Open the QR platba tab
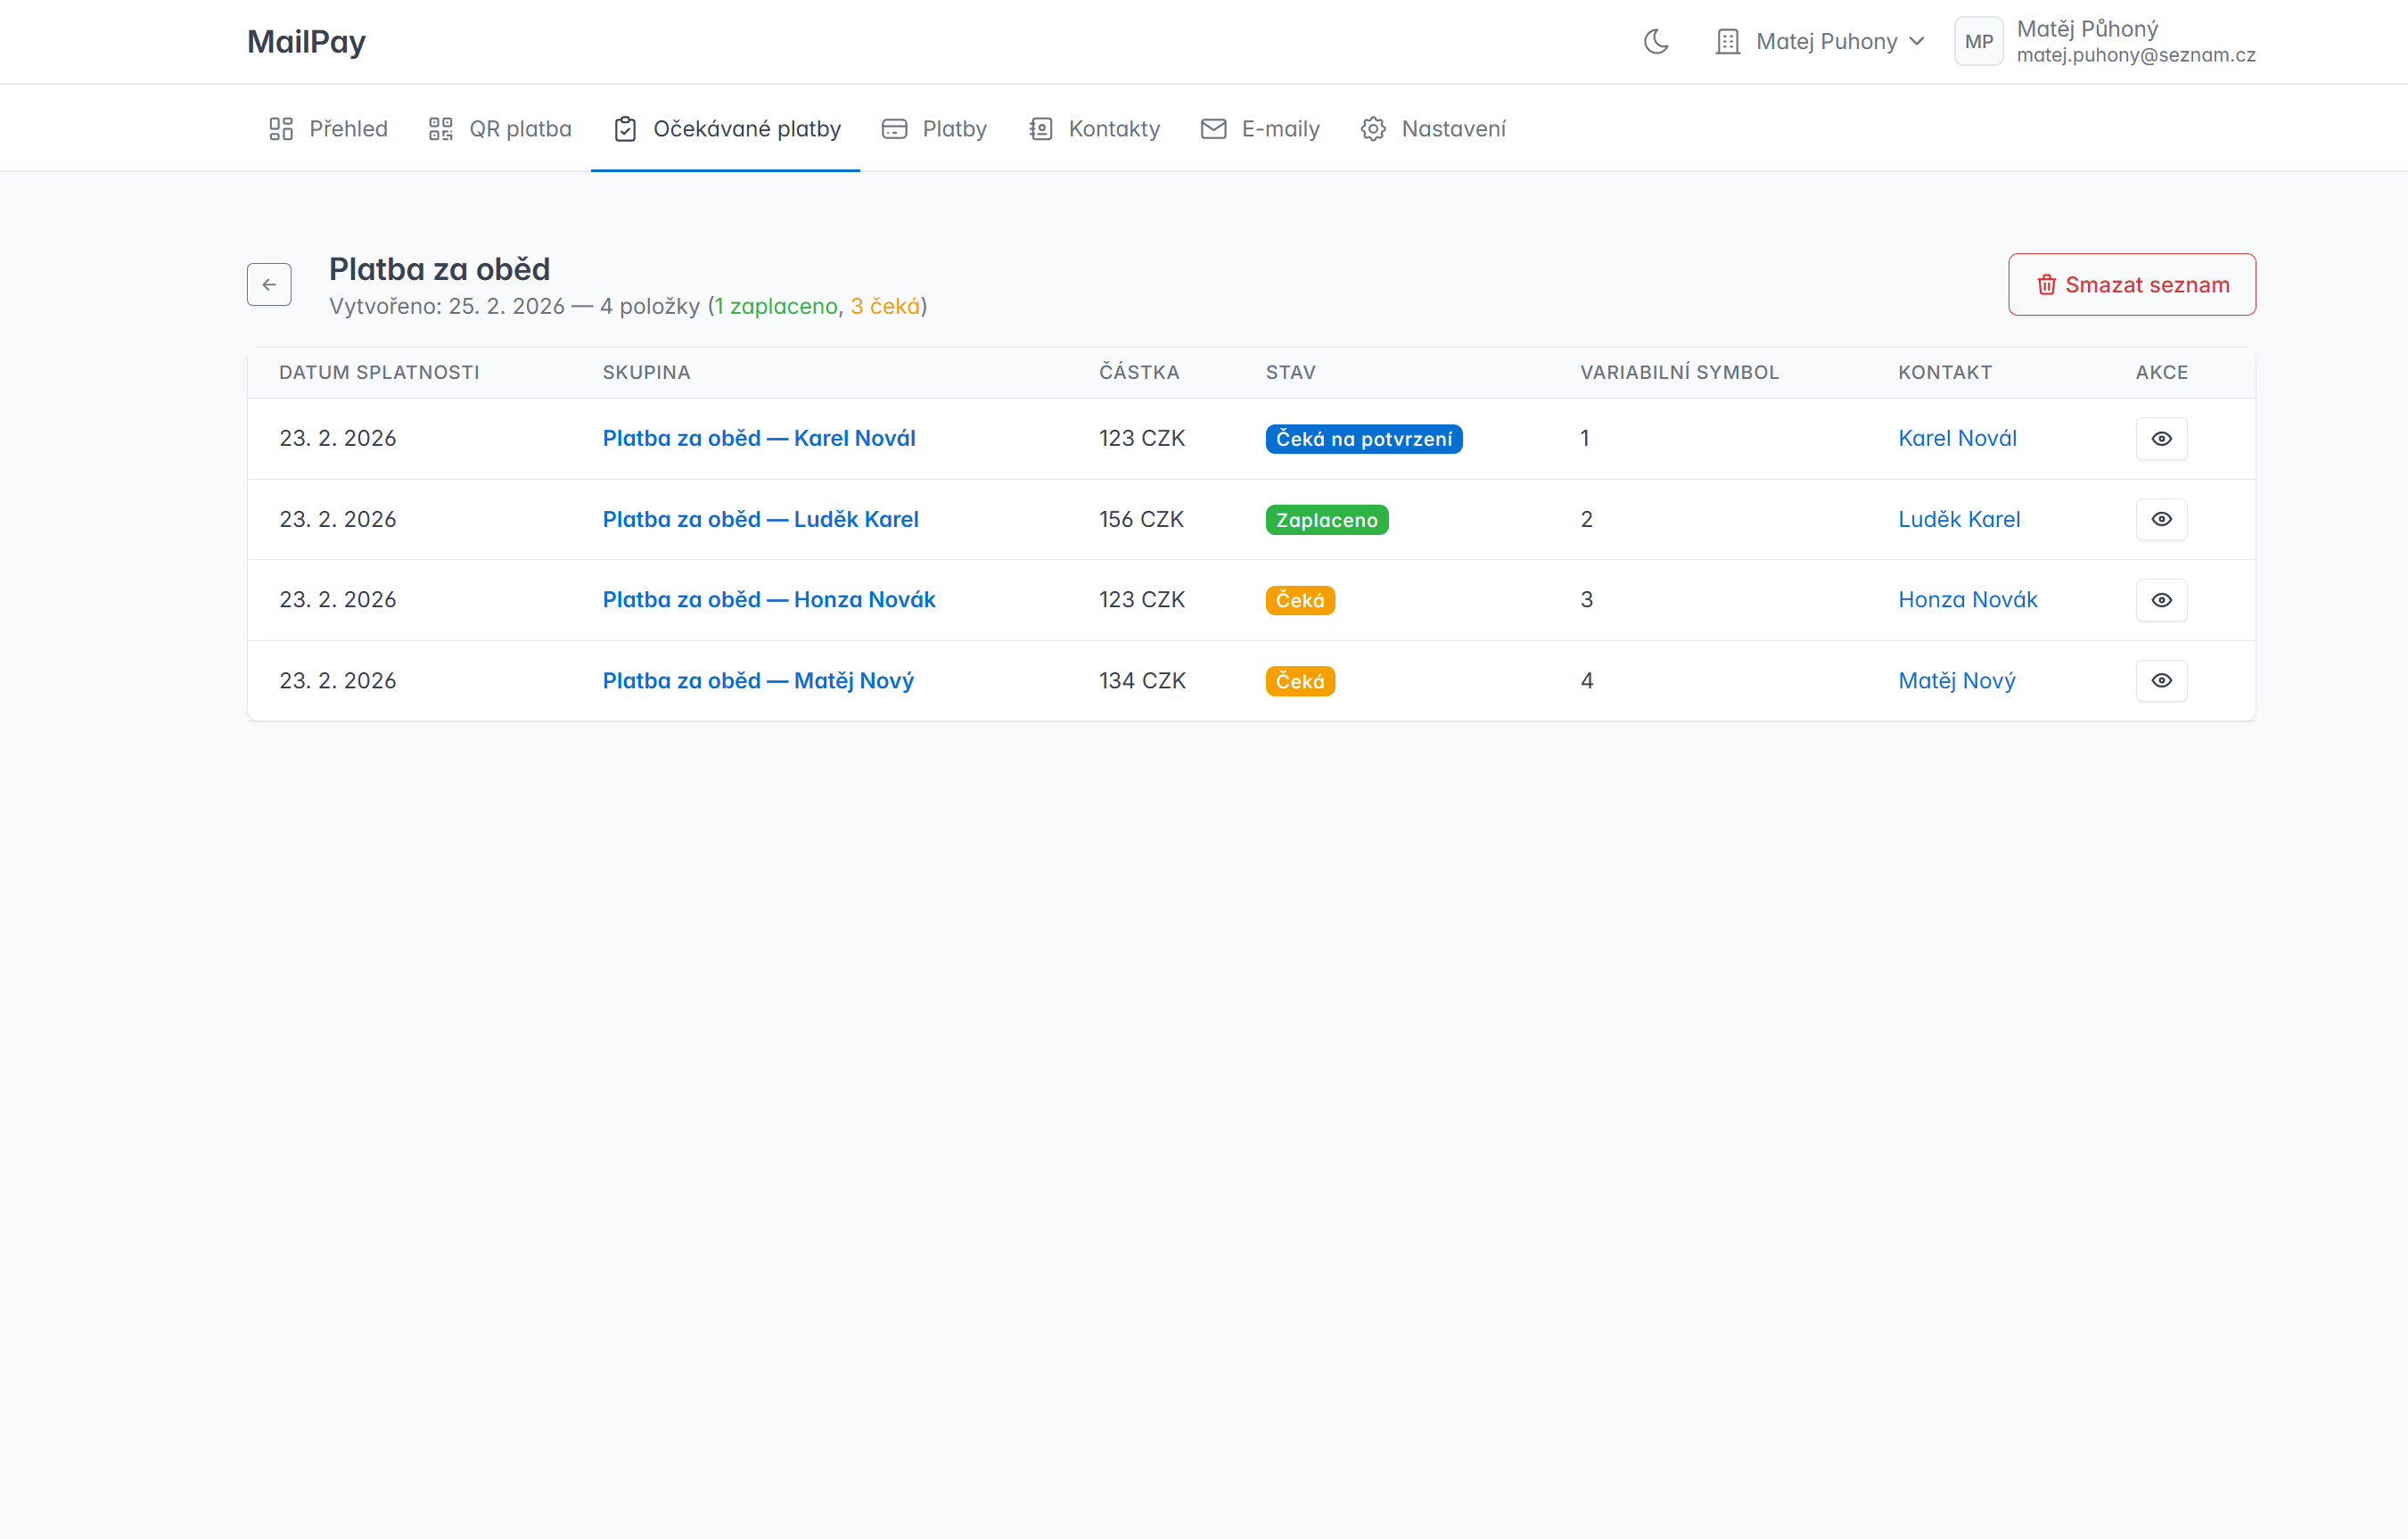This screenshot has height=1539, width=2408. pos(500,129)
